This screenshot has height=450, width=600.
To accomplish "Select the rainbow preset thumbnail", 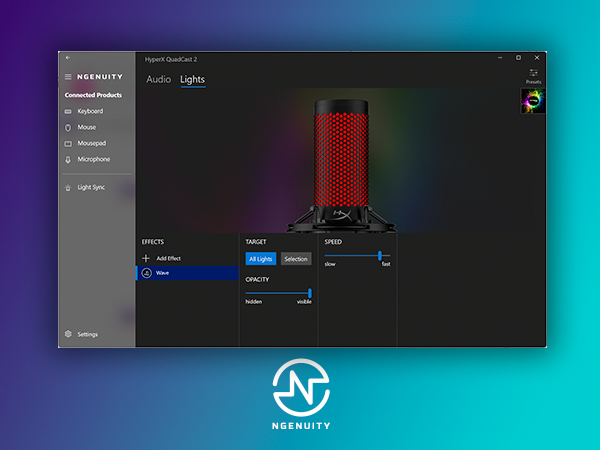I will click(533, 101).
